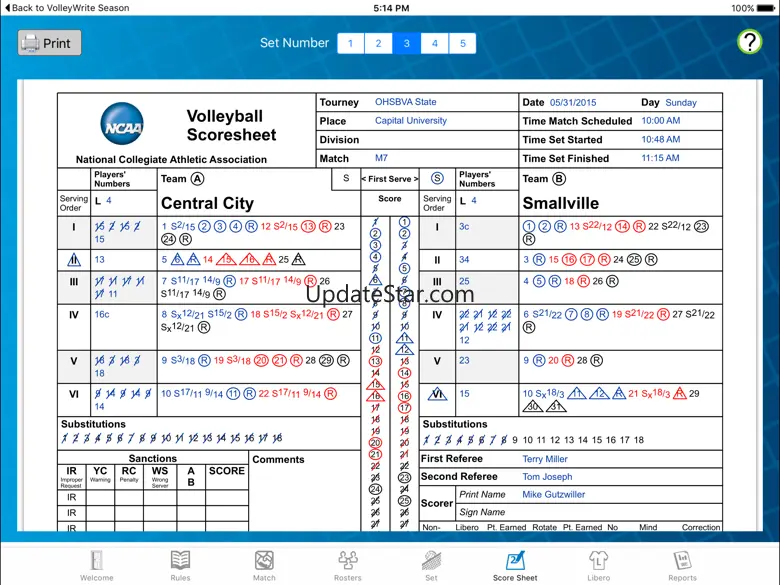Click the Sanctions header
Viewport: 780px width, 585px height.
[x=153, y=458]
